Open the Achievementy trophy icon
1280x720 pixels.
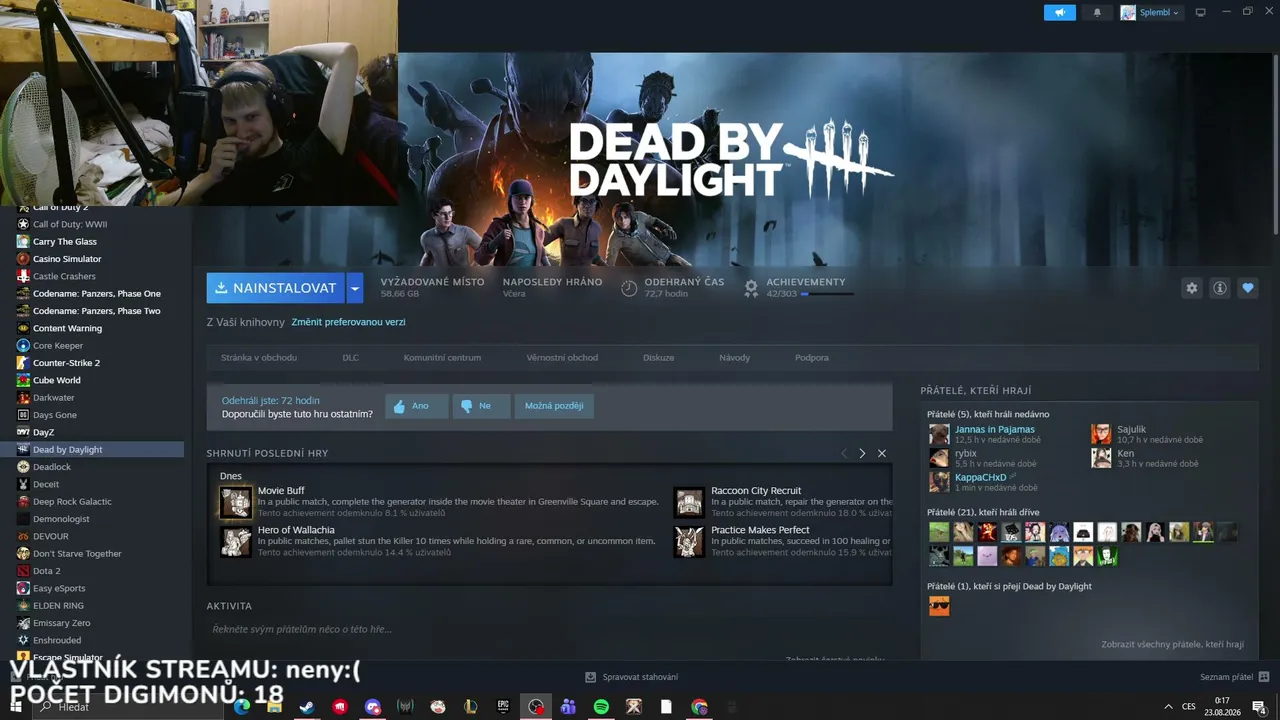coord(751,288)
